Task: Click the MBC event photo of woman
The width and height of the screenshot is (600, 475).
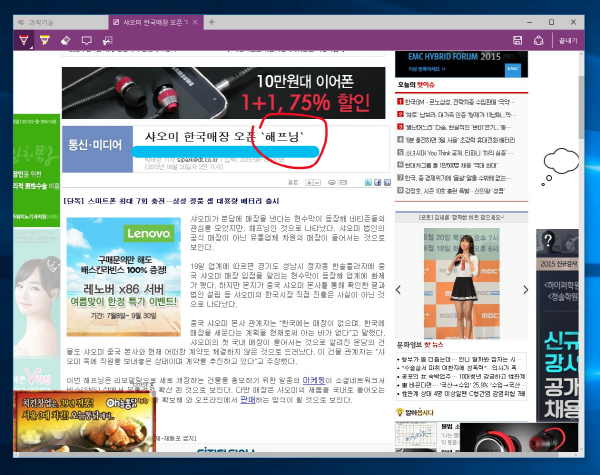Action: [461, 283]
